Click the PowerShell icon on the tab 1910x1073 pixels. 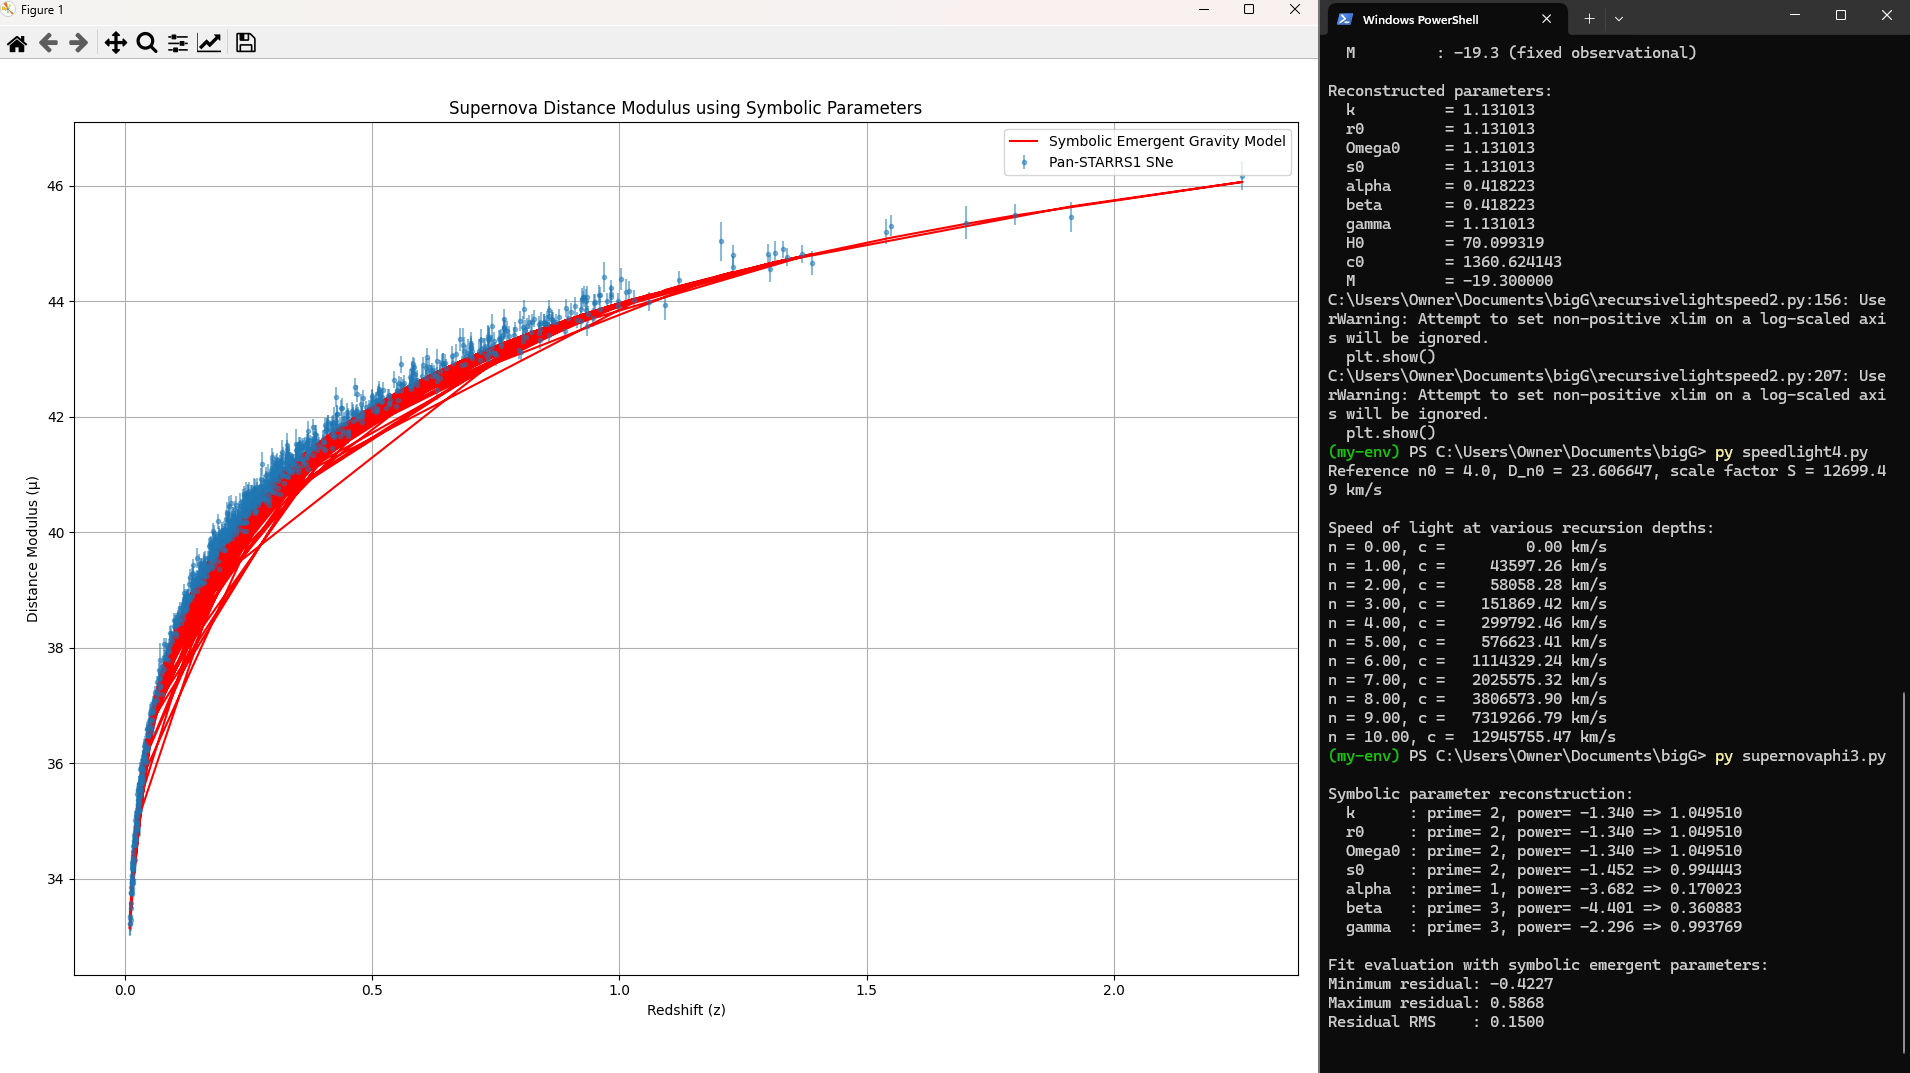[x=1345, y=19]
